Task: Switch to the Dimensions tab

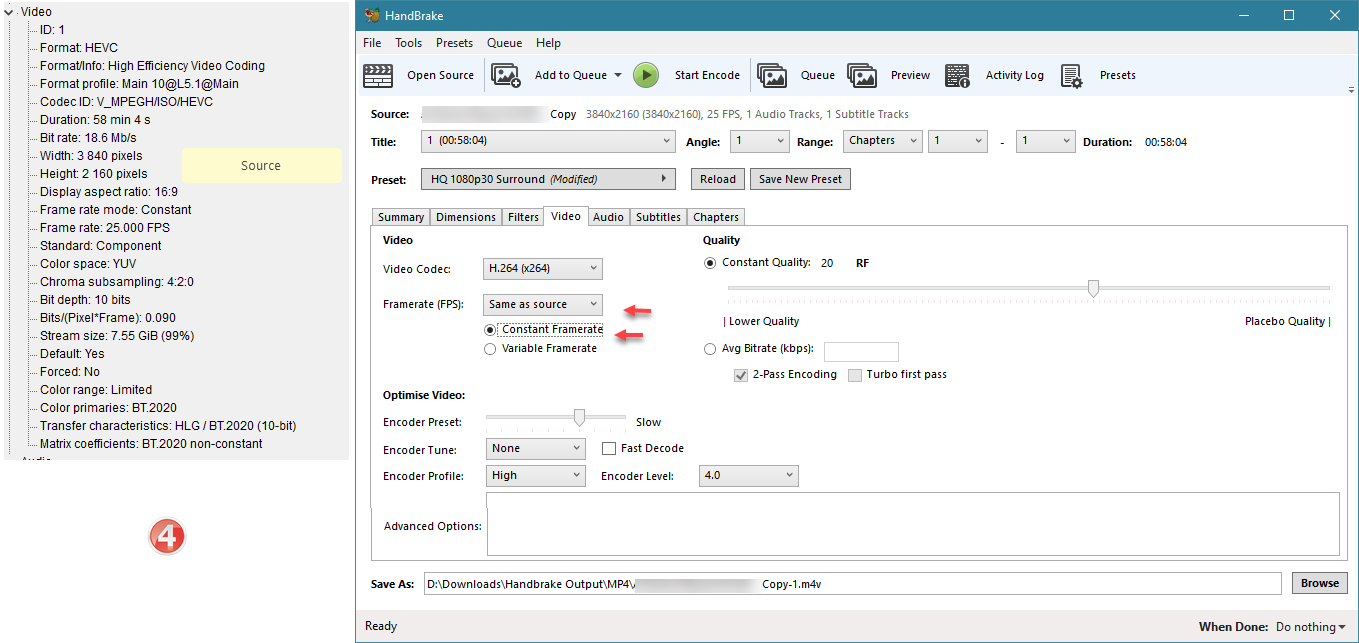Action: click(x=466, y=217)
